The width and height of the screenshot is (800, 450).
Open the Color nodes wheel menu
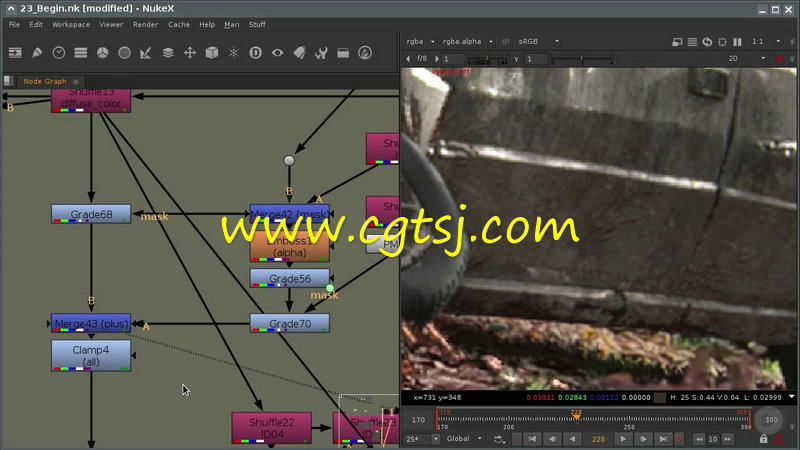point(103,53)
